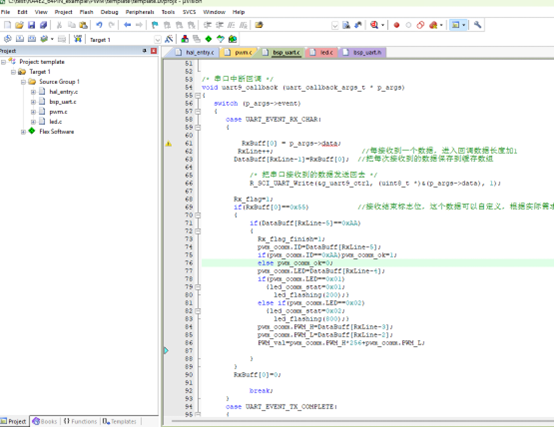The width and height of the screenshot is (554, 427).
Task: Open the Target 1 dropdown
Action: tap(158, 40)
